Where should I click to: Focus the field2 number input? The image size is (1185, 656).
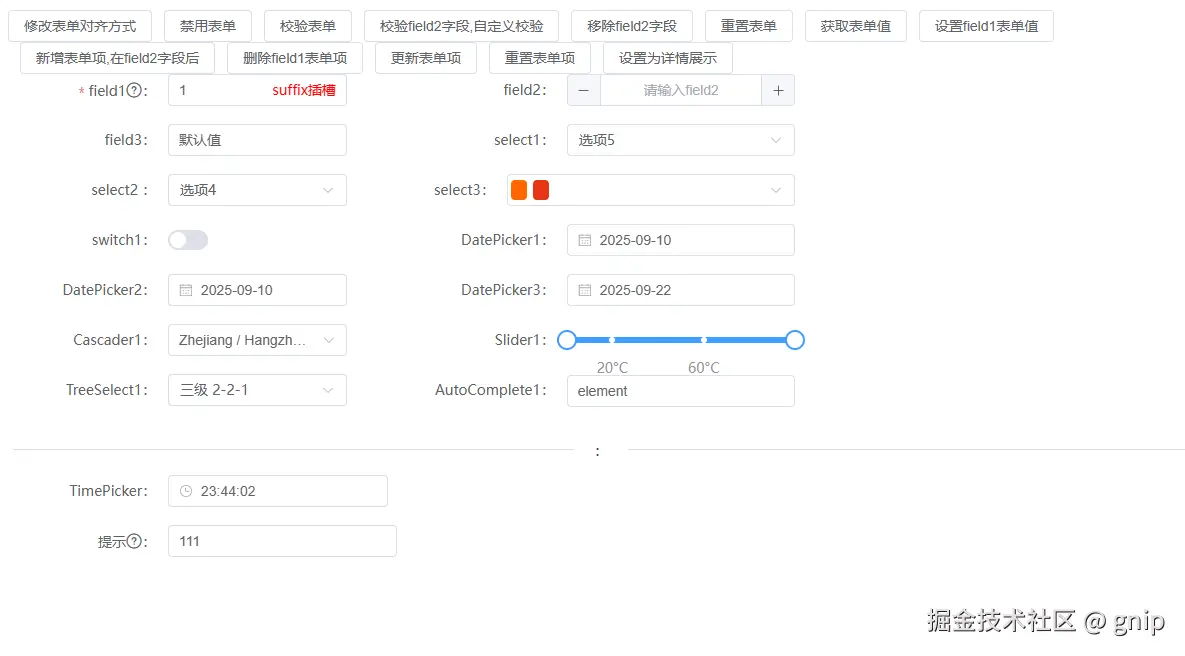point(680,91)
